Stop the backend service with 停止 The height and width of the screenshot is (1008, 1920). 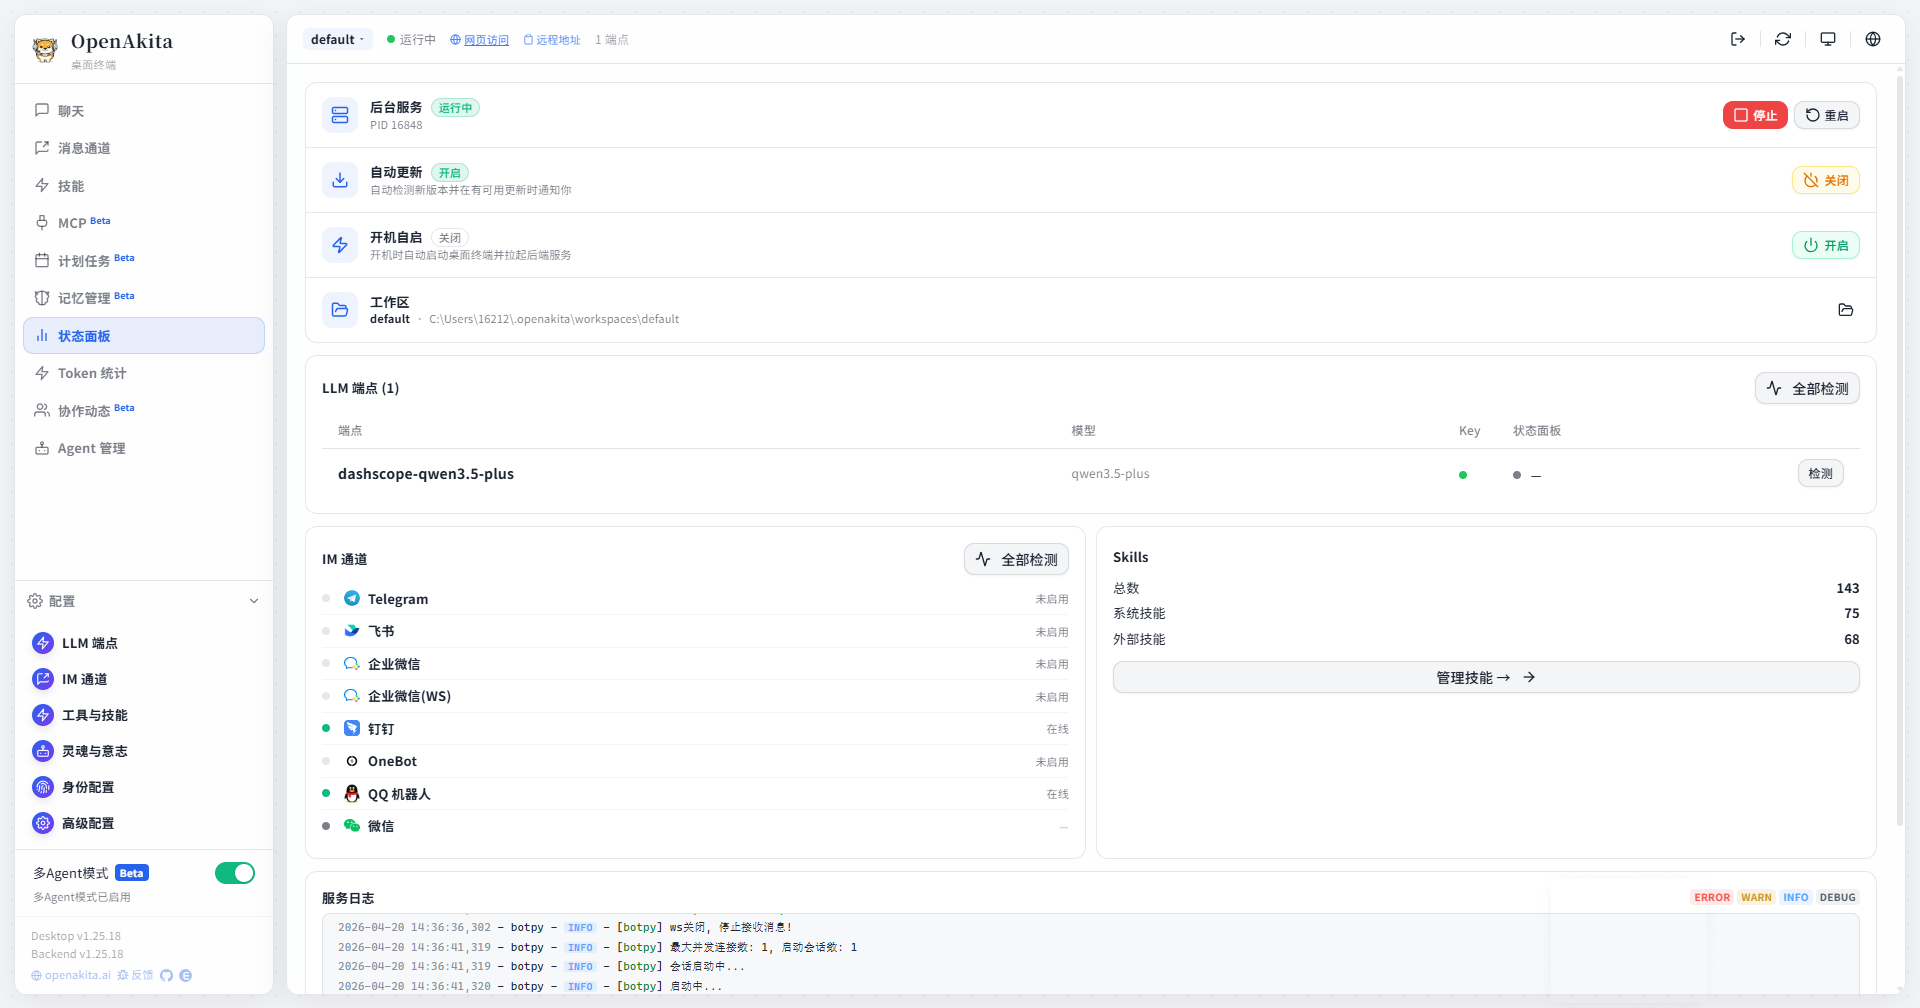tap(1755, 115)
